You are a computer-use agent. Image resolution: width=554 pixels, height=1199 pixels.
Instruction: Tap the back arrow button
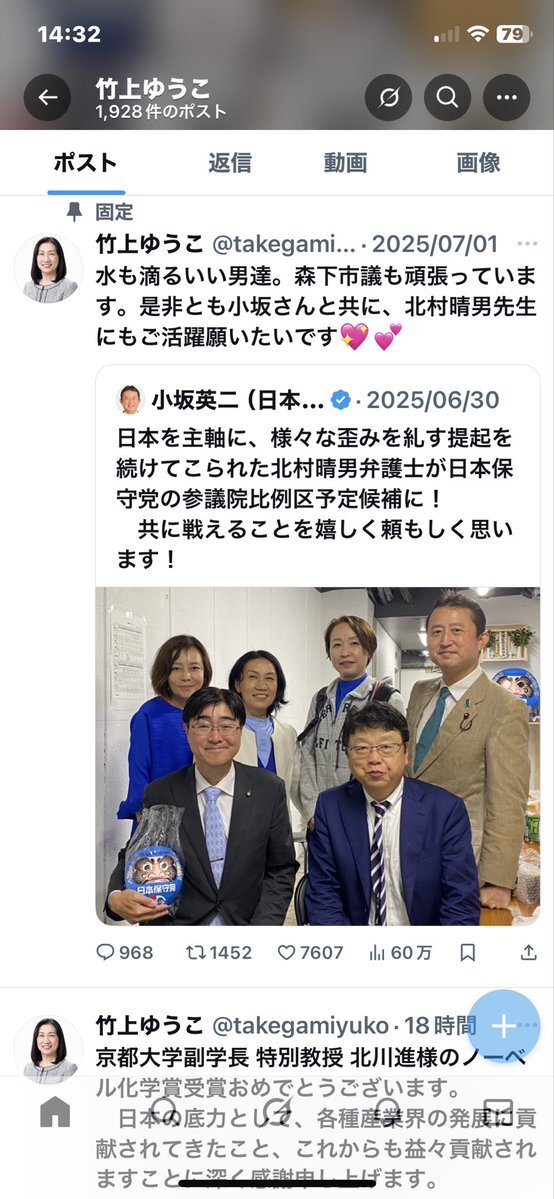(x=47, y=97)
